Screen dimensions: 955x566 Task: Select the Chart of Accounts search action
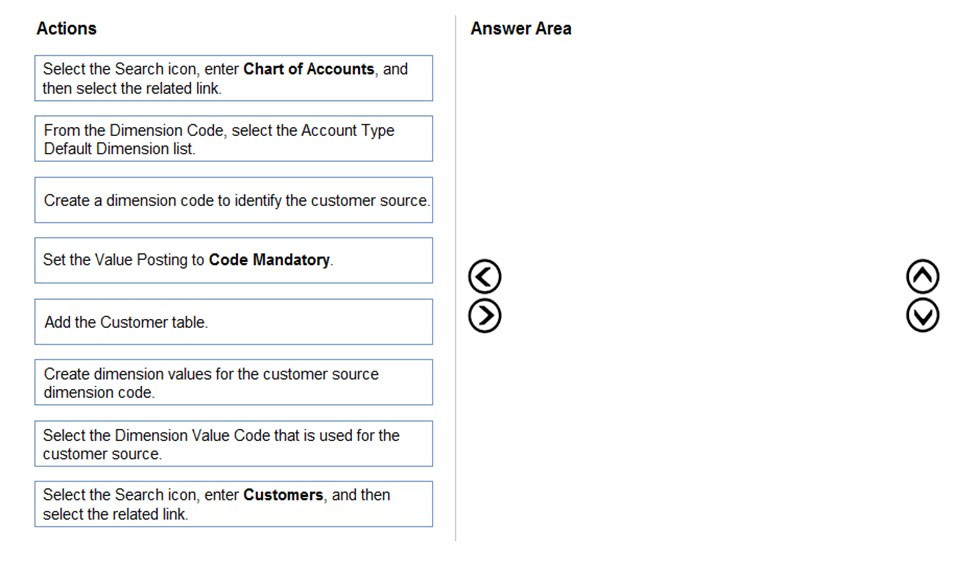pos(233,78)
